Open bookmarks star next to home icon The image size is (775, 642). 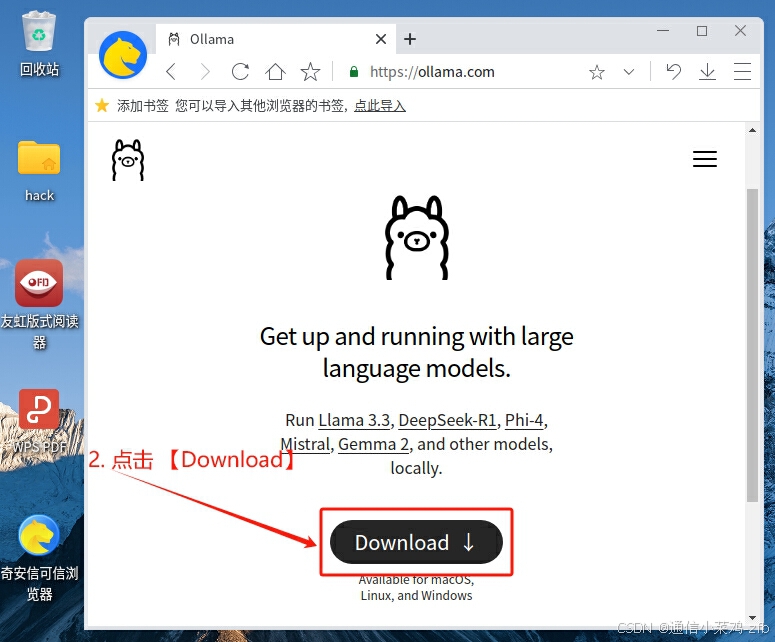point(310,72)
